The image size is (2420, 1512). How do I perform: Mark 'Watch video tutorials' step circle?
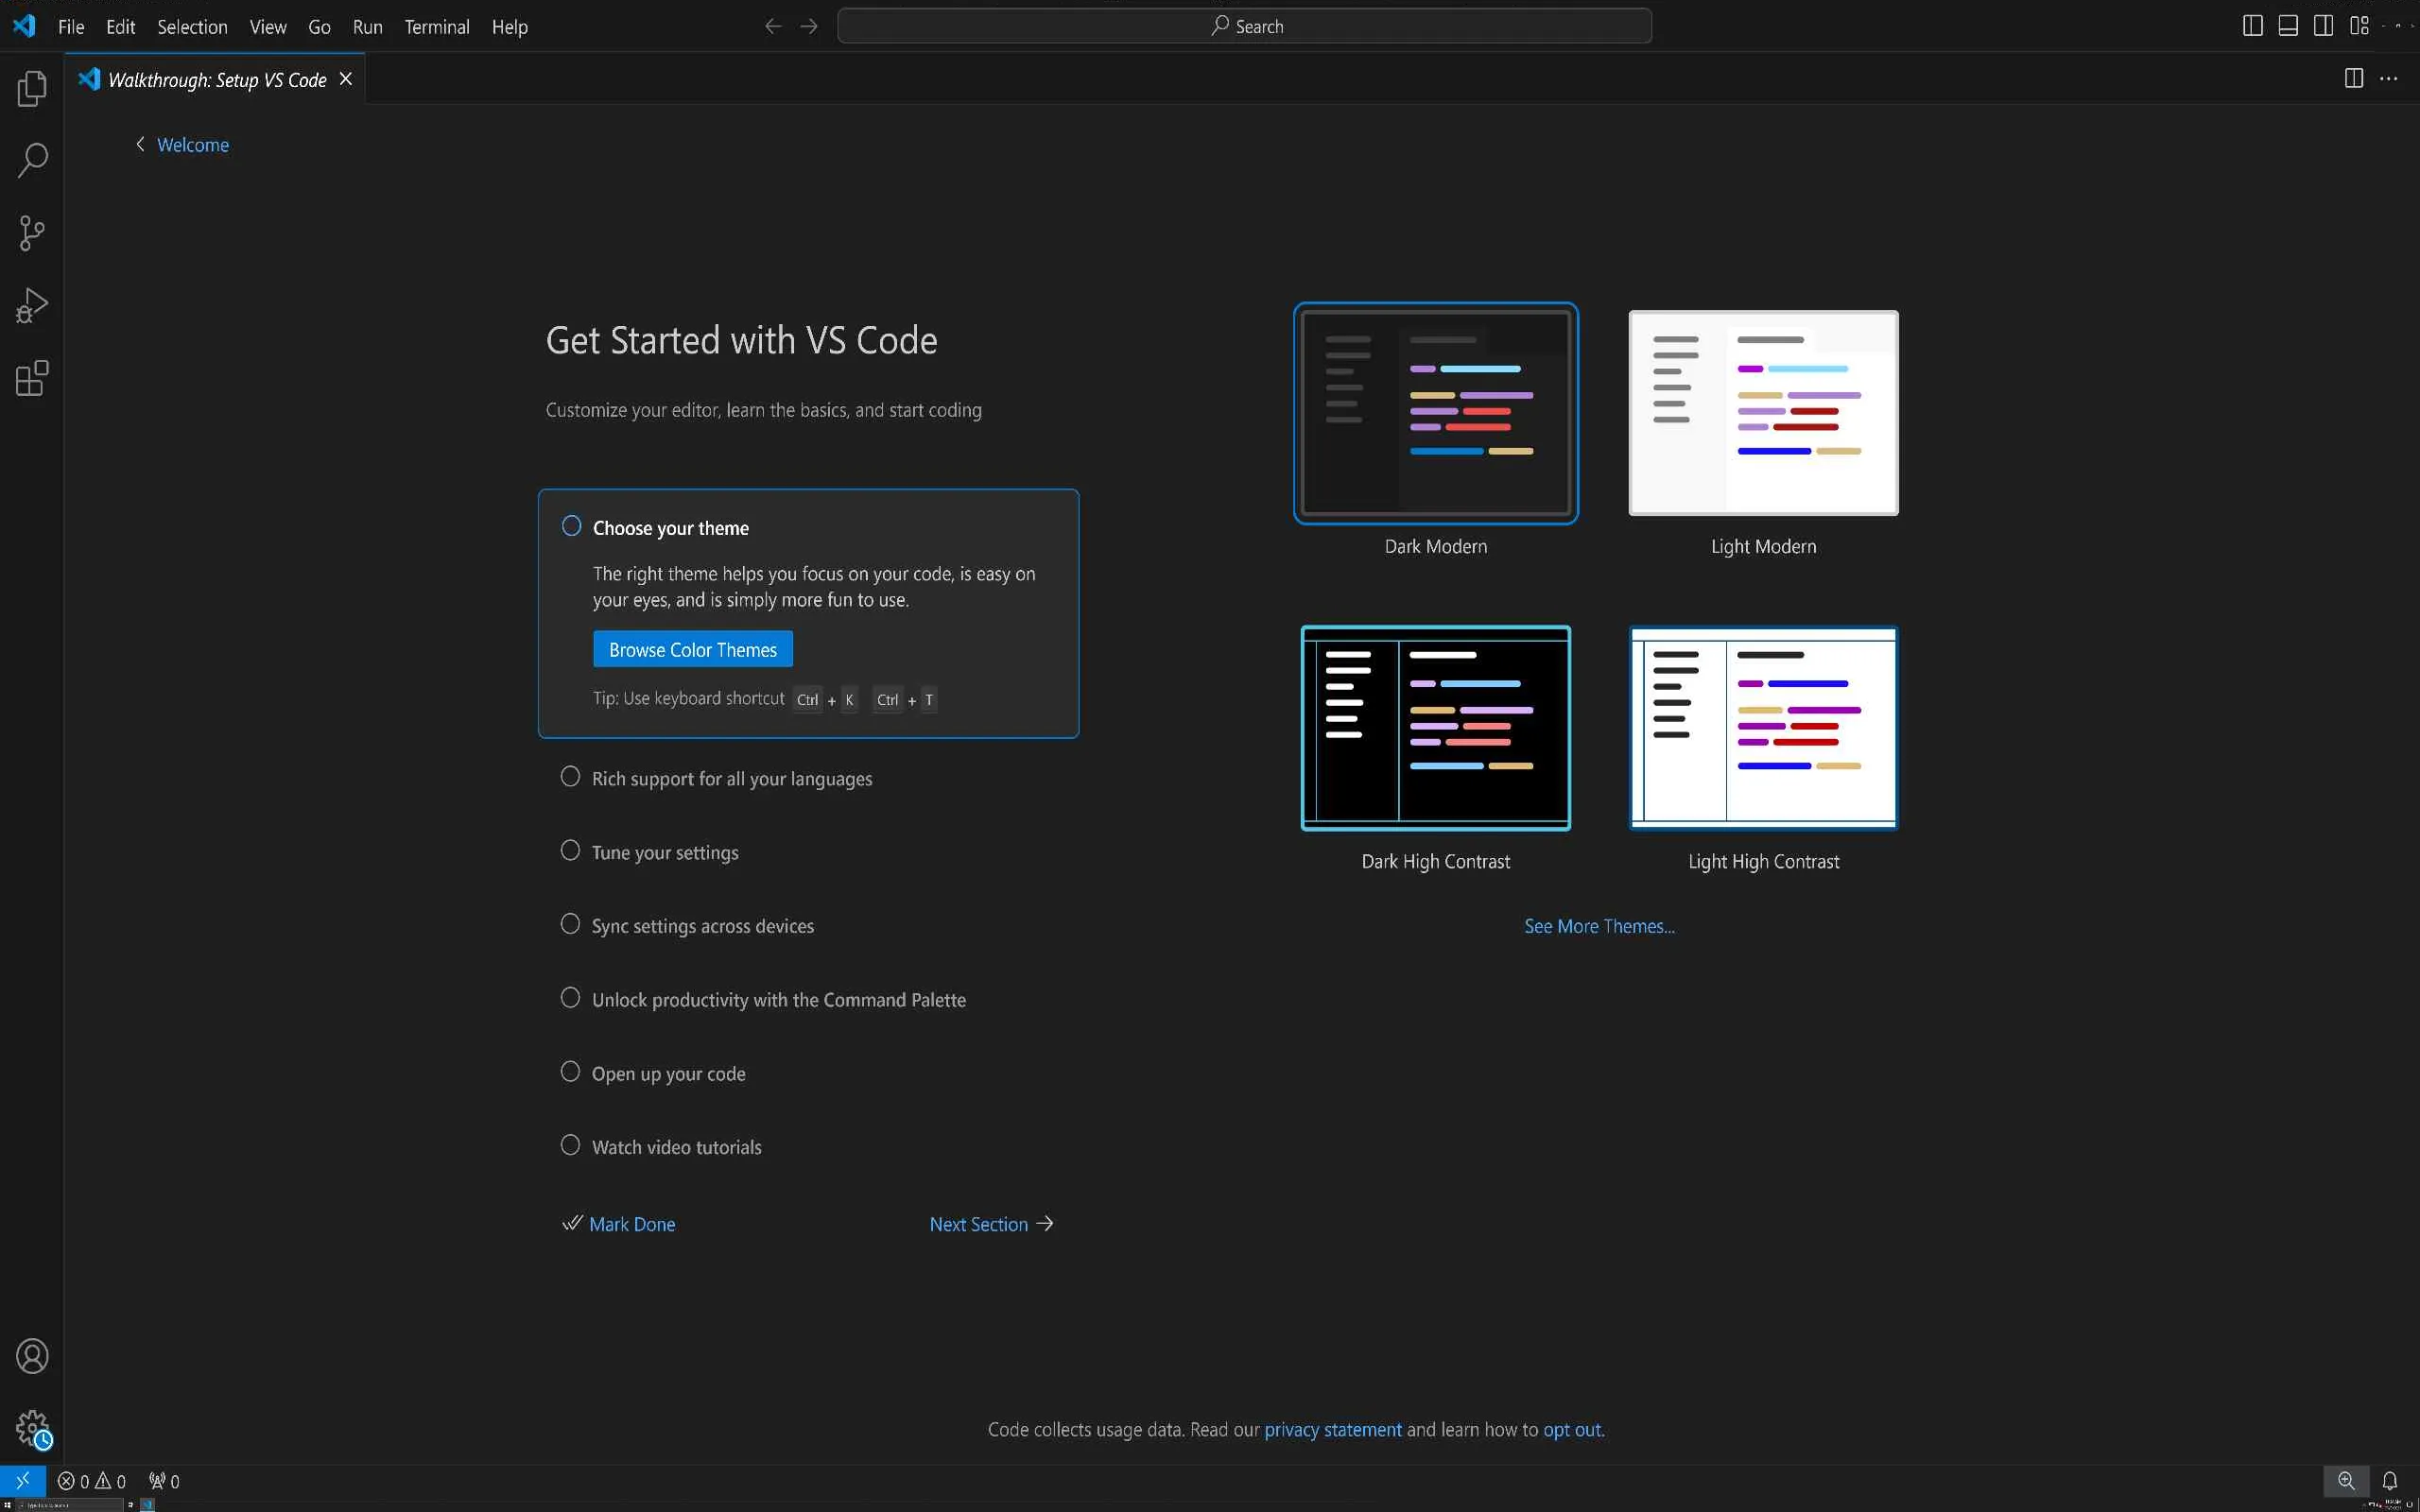click(570, 1145)
